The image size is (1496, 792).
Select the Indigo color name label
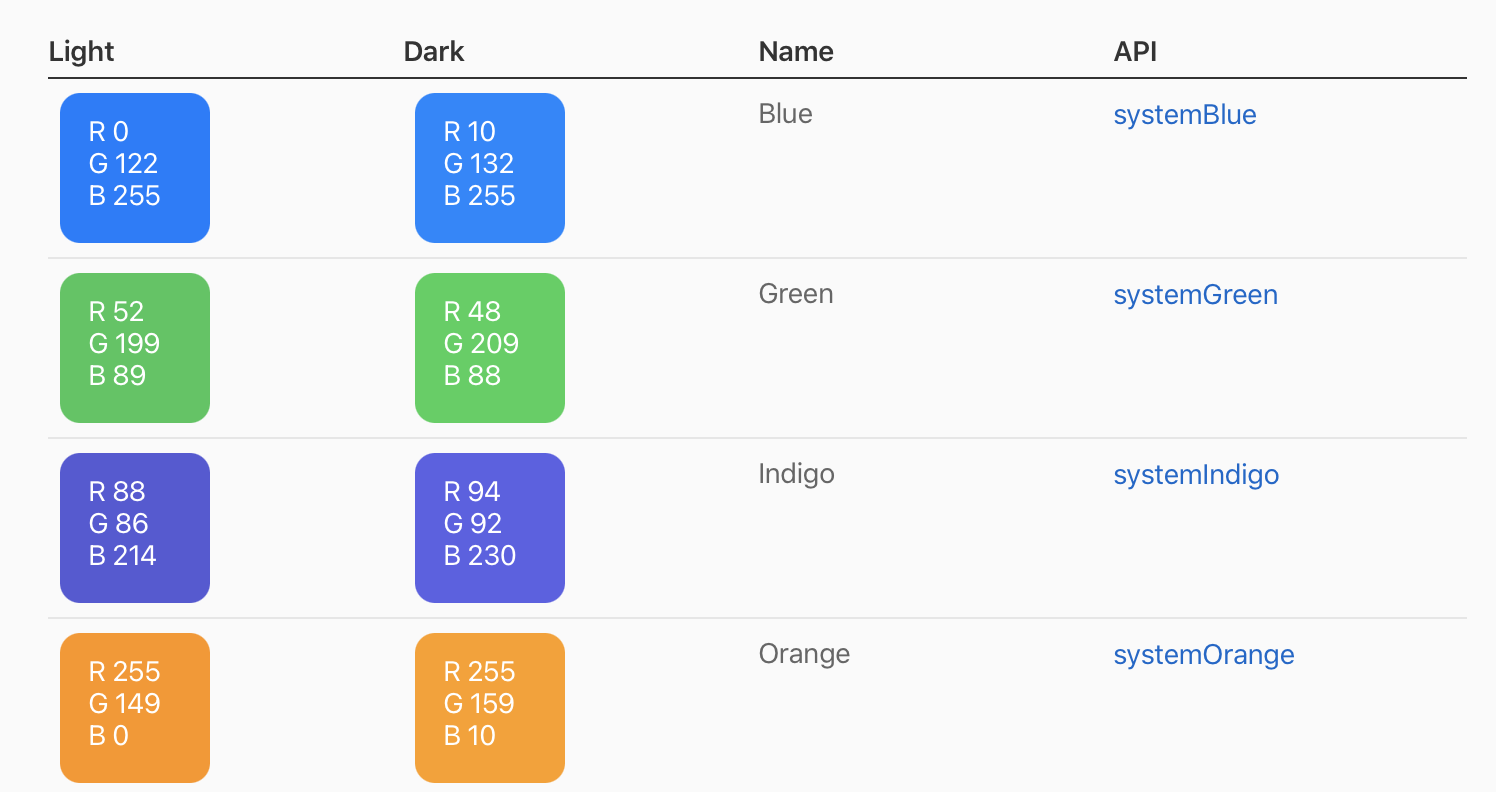tap(796, 473)
